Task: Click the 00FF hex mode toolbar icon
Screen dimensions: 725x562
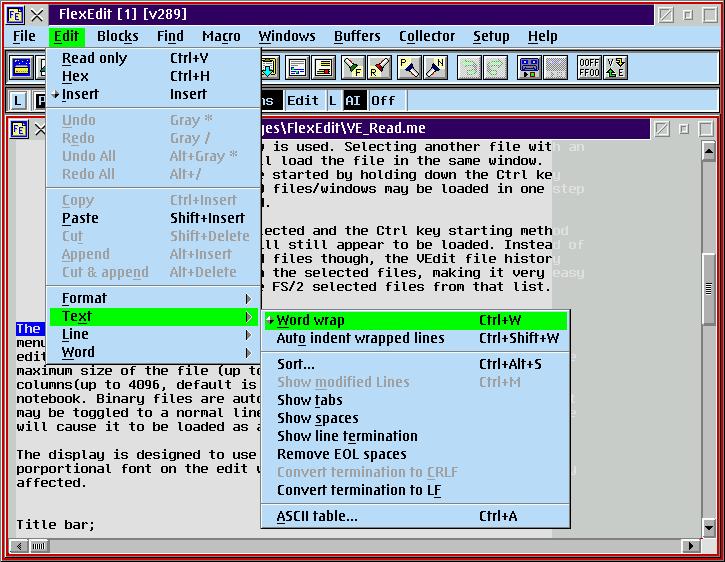Action: tap(590, 68)
